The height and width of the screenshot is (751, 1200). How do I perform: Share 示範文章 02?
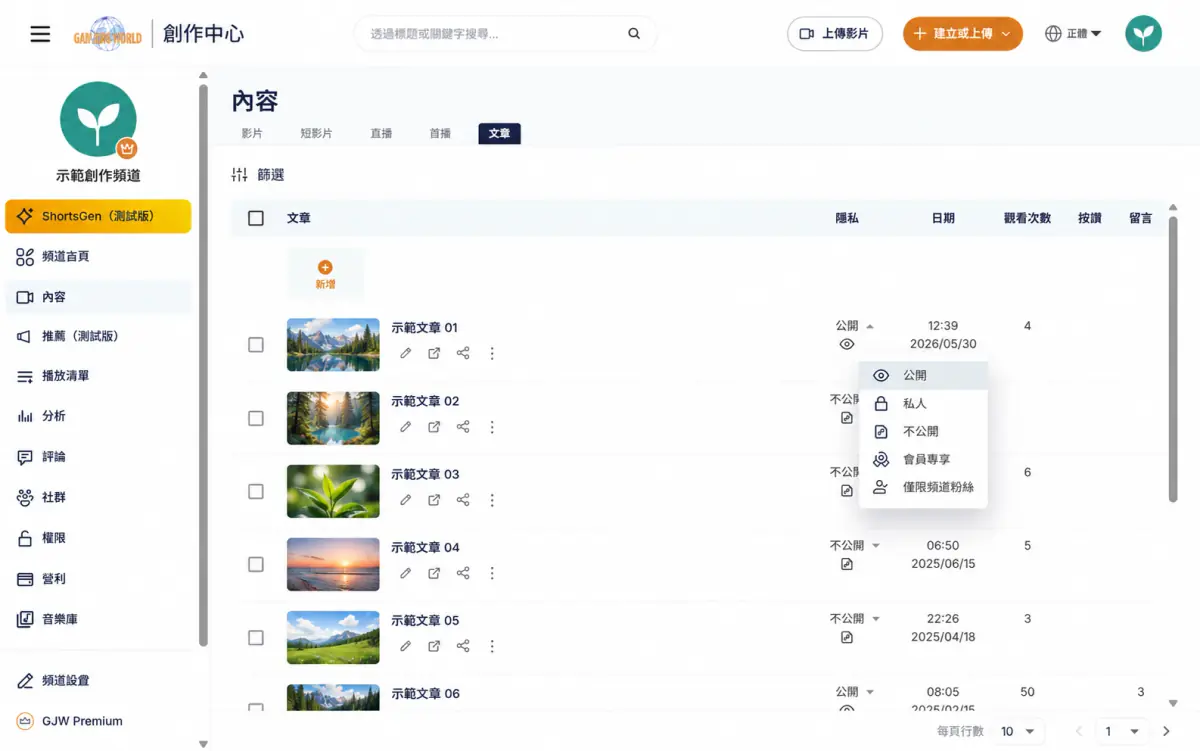(463, 427)
